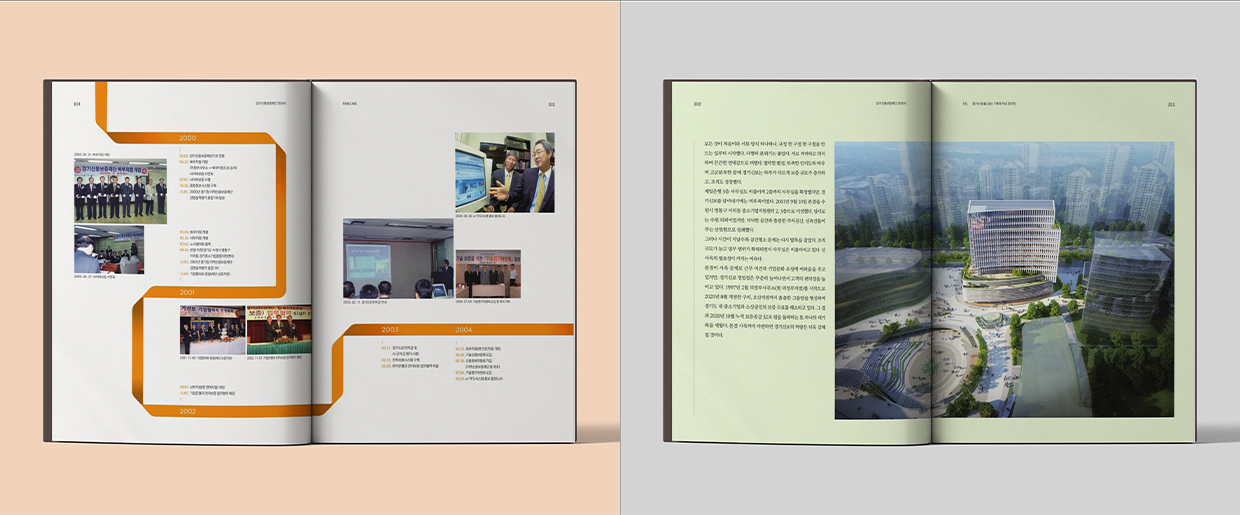This screenshot has width=1240, height=515.
Task: Click the 2001 year label on the ribbon
Action: click(187, 293)
